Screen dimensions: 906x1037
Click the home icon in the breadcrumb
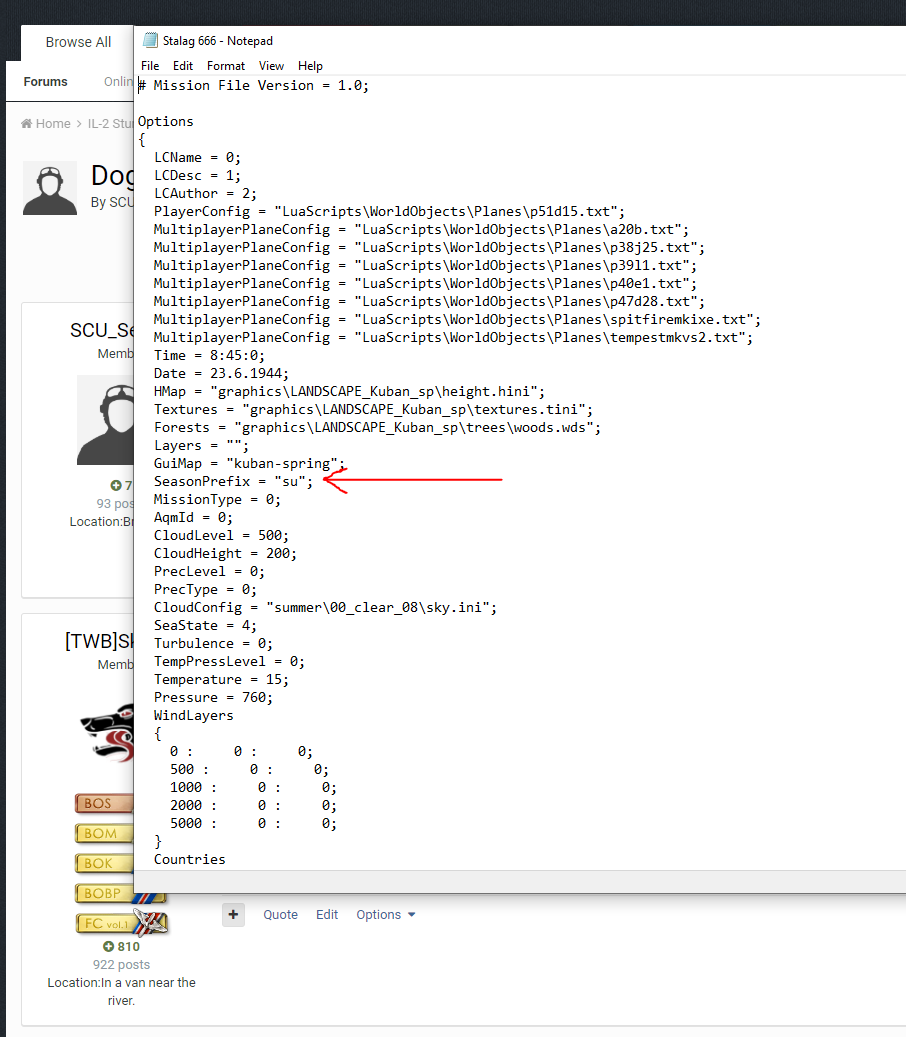point(26,124)
